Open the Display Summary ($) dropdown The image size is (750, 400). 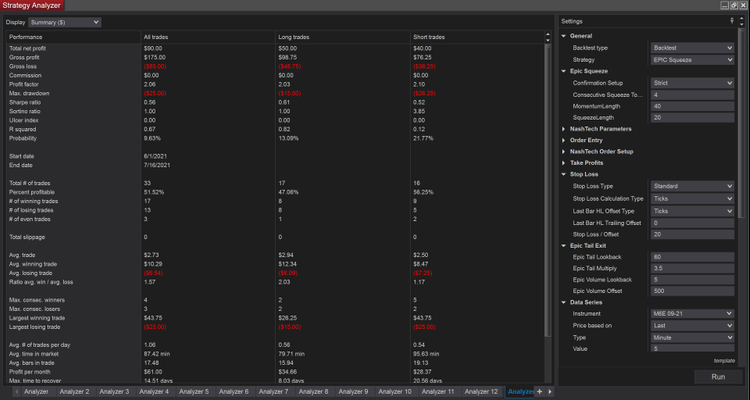pyautogui.click(x=66, y=21)
